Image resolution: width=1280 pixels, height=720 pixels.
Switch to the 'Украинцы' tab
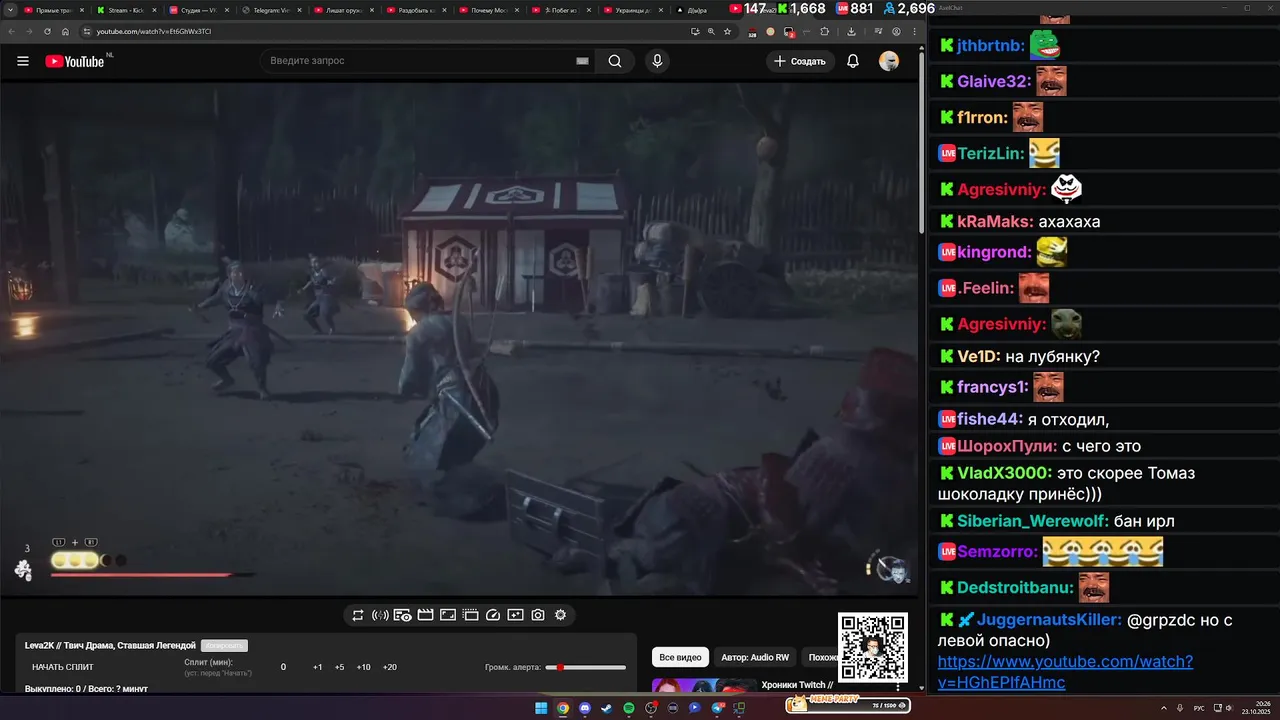(636, 9)
